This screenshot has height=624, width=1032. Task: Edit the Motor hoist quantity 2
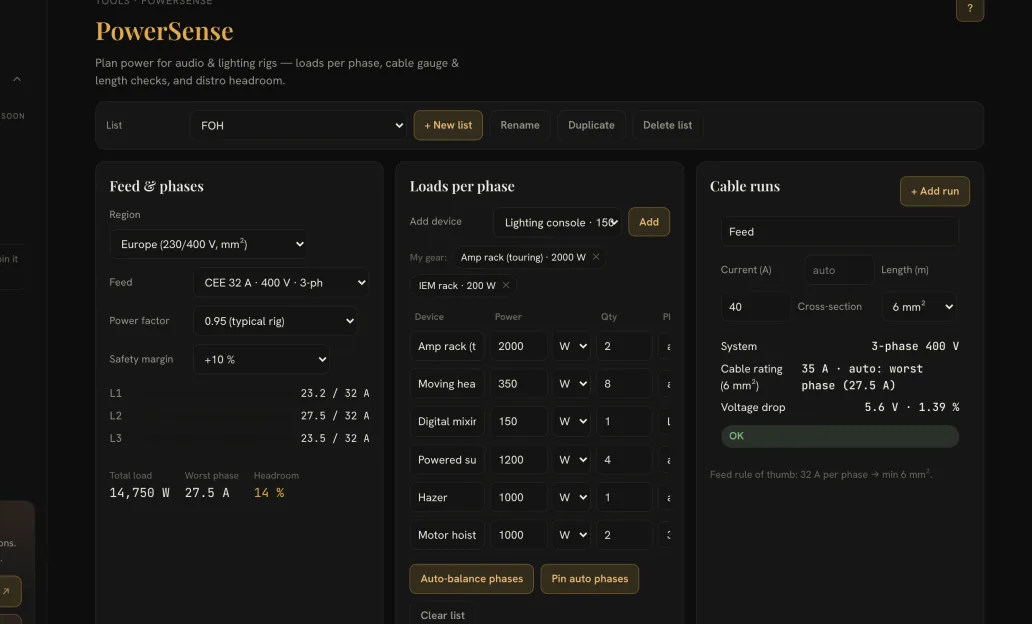coord(624,535)
